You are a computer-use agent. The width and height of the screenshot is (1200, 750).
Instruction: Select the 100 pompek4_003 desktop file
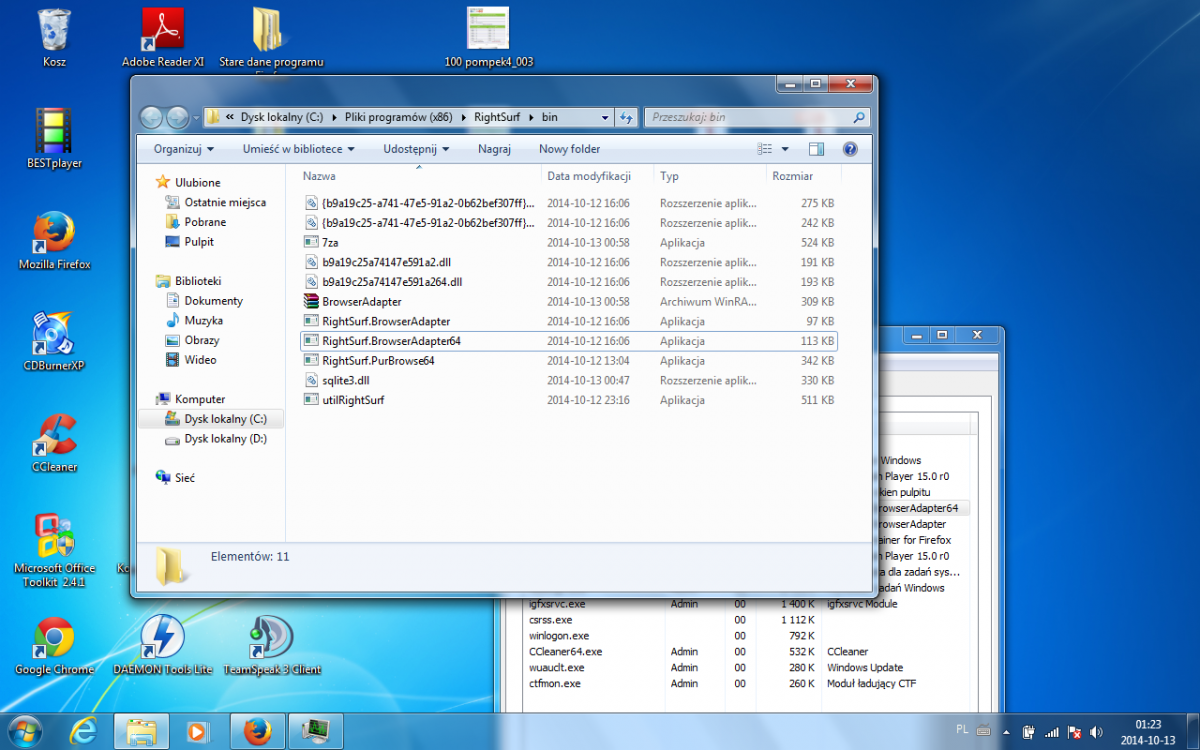point(488,38)
